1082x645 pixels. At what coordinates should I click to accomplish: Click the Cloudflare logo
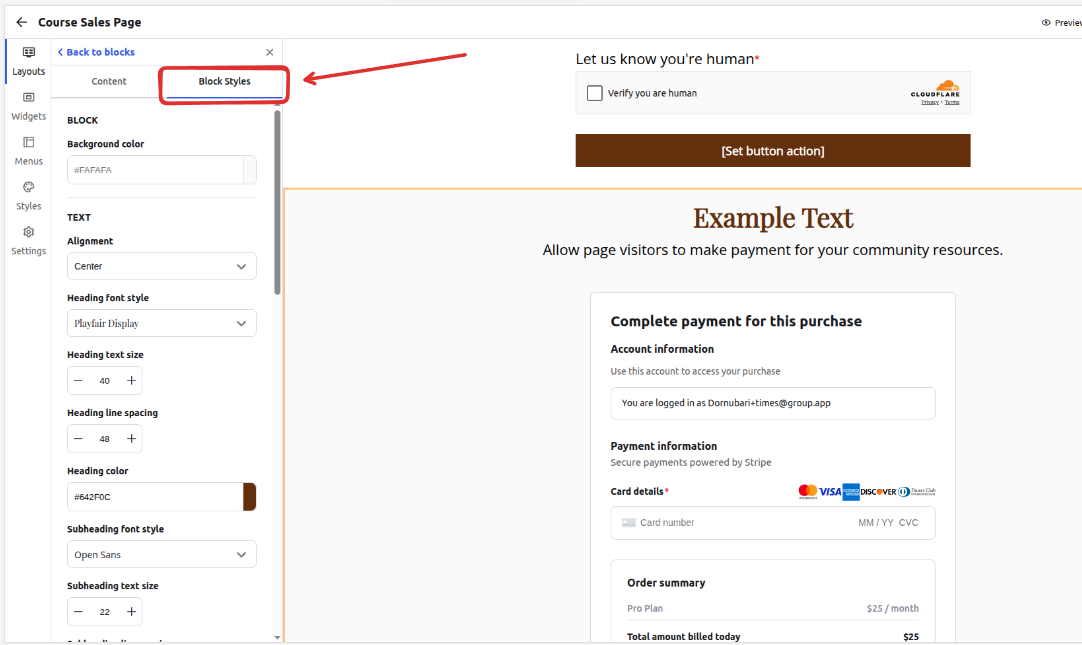tap(936, 89)
